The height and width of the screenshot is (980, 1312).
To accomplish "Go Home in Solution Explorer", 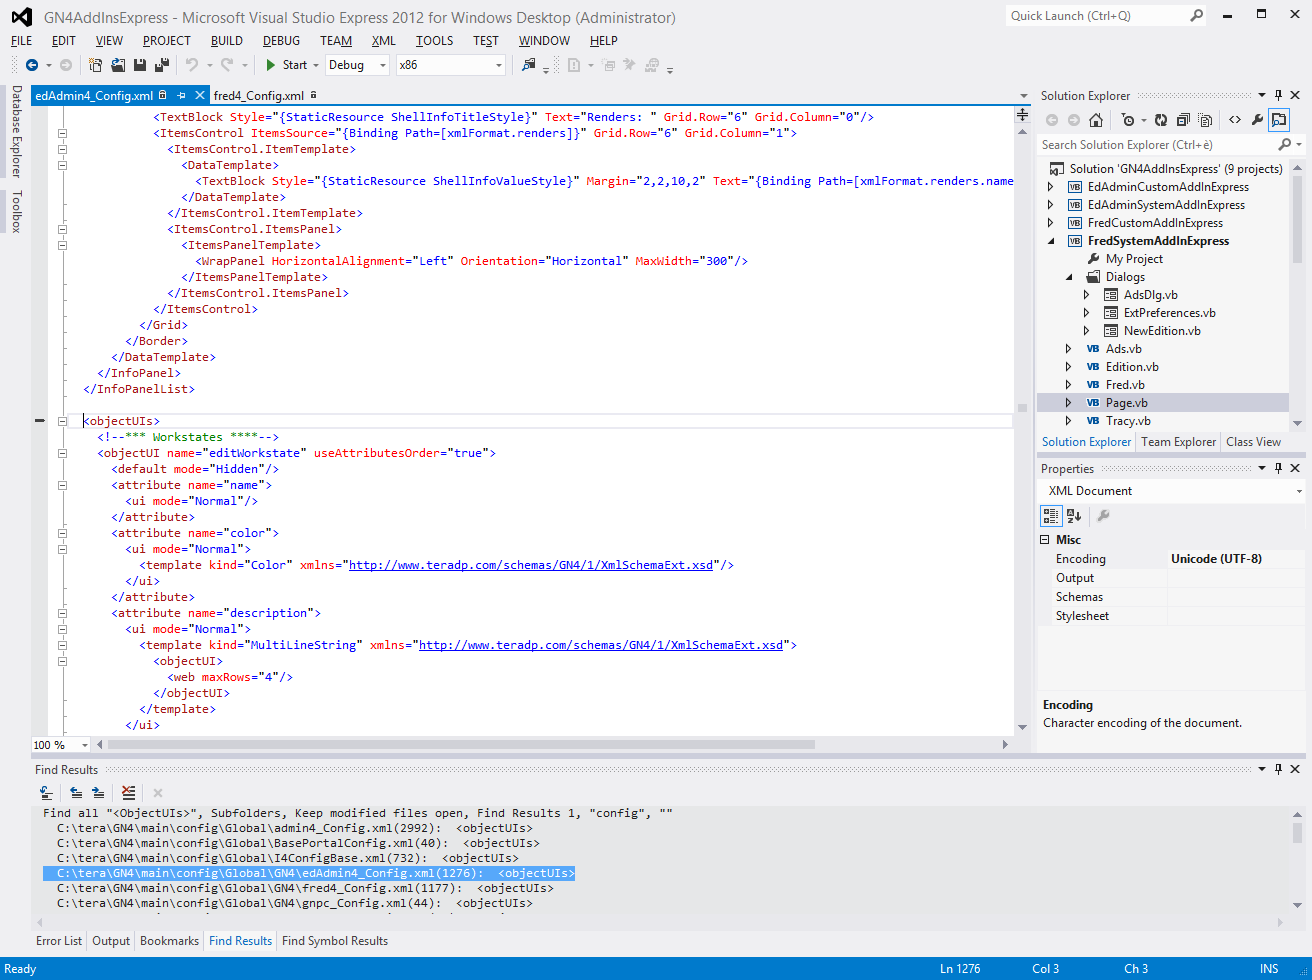I will click(1096, 120).
